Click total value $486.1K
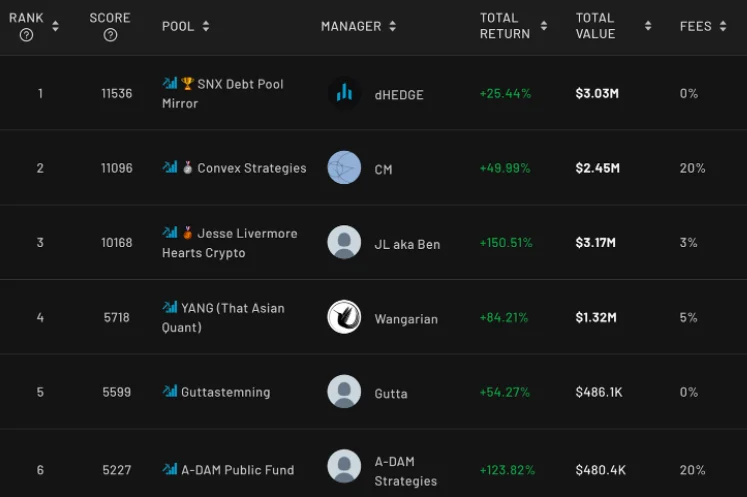The image size is (747, 497). (x=599, y=392)
